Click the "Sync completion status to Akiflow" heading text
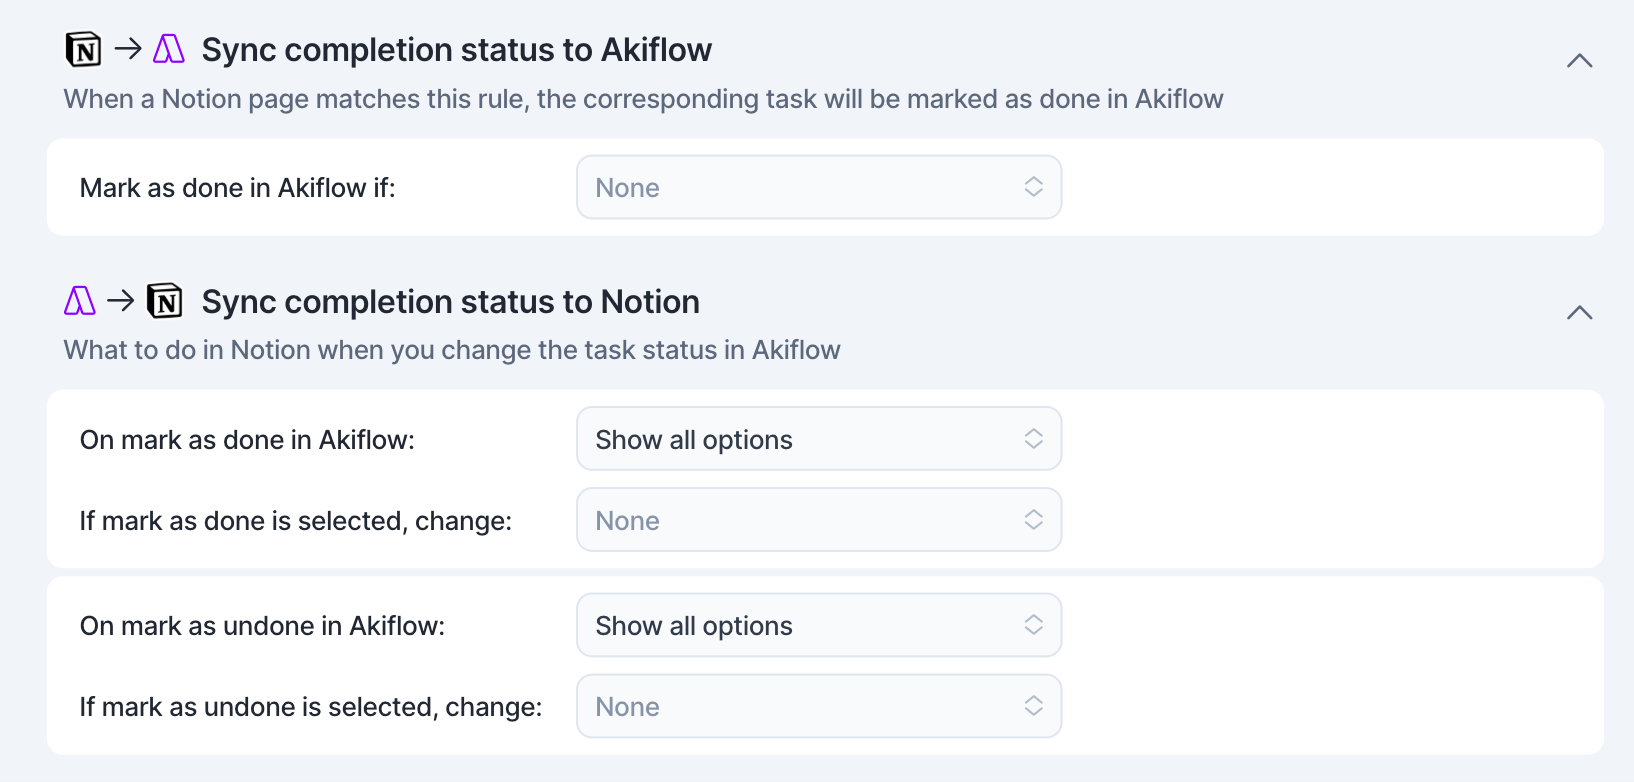 tap(456, 50)
